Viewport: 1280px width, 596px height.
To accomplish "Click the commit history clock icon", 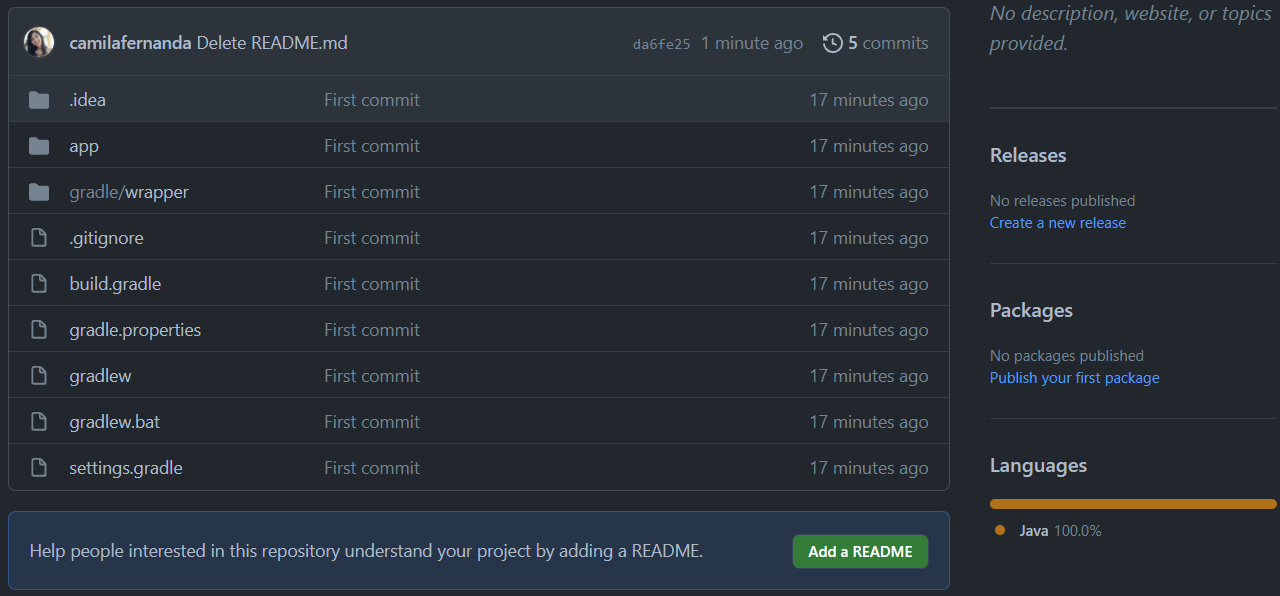I will 832,43.
